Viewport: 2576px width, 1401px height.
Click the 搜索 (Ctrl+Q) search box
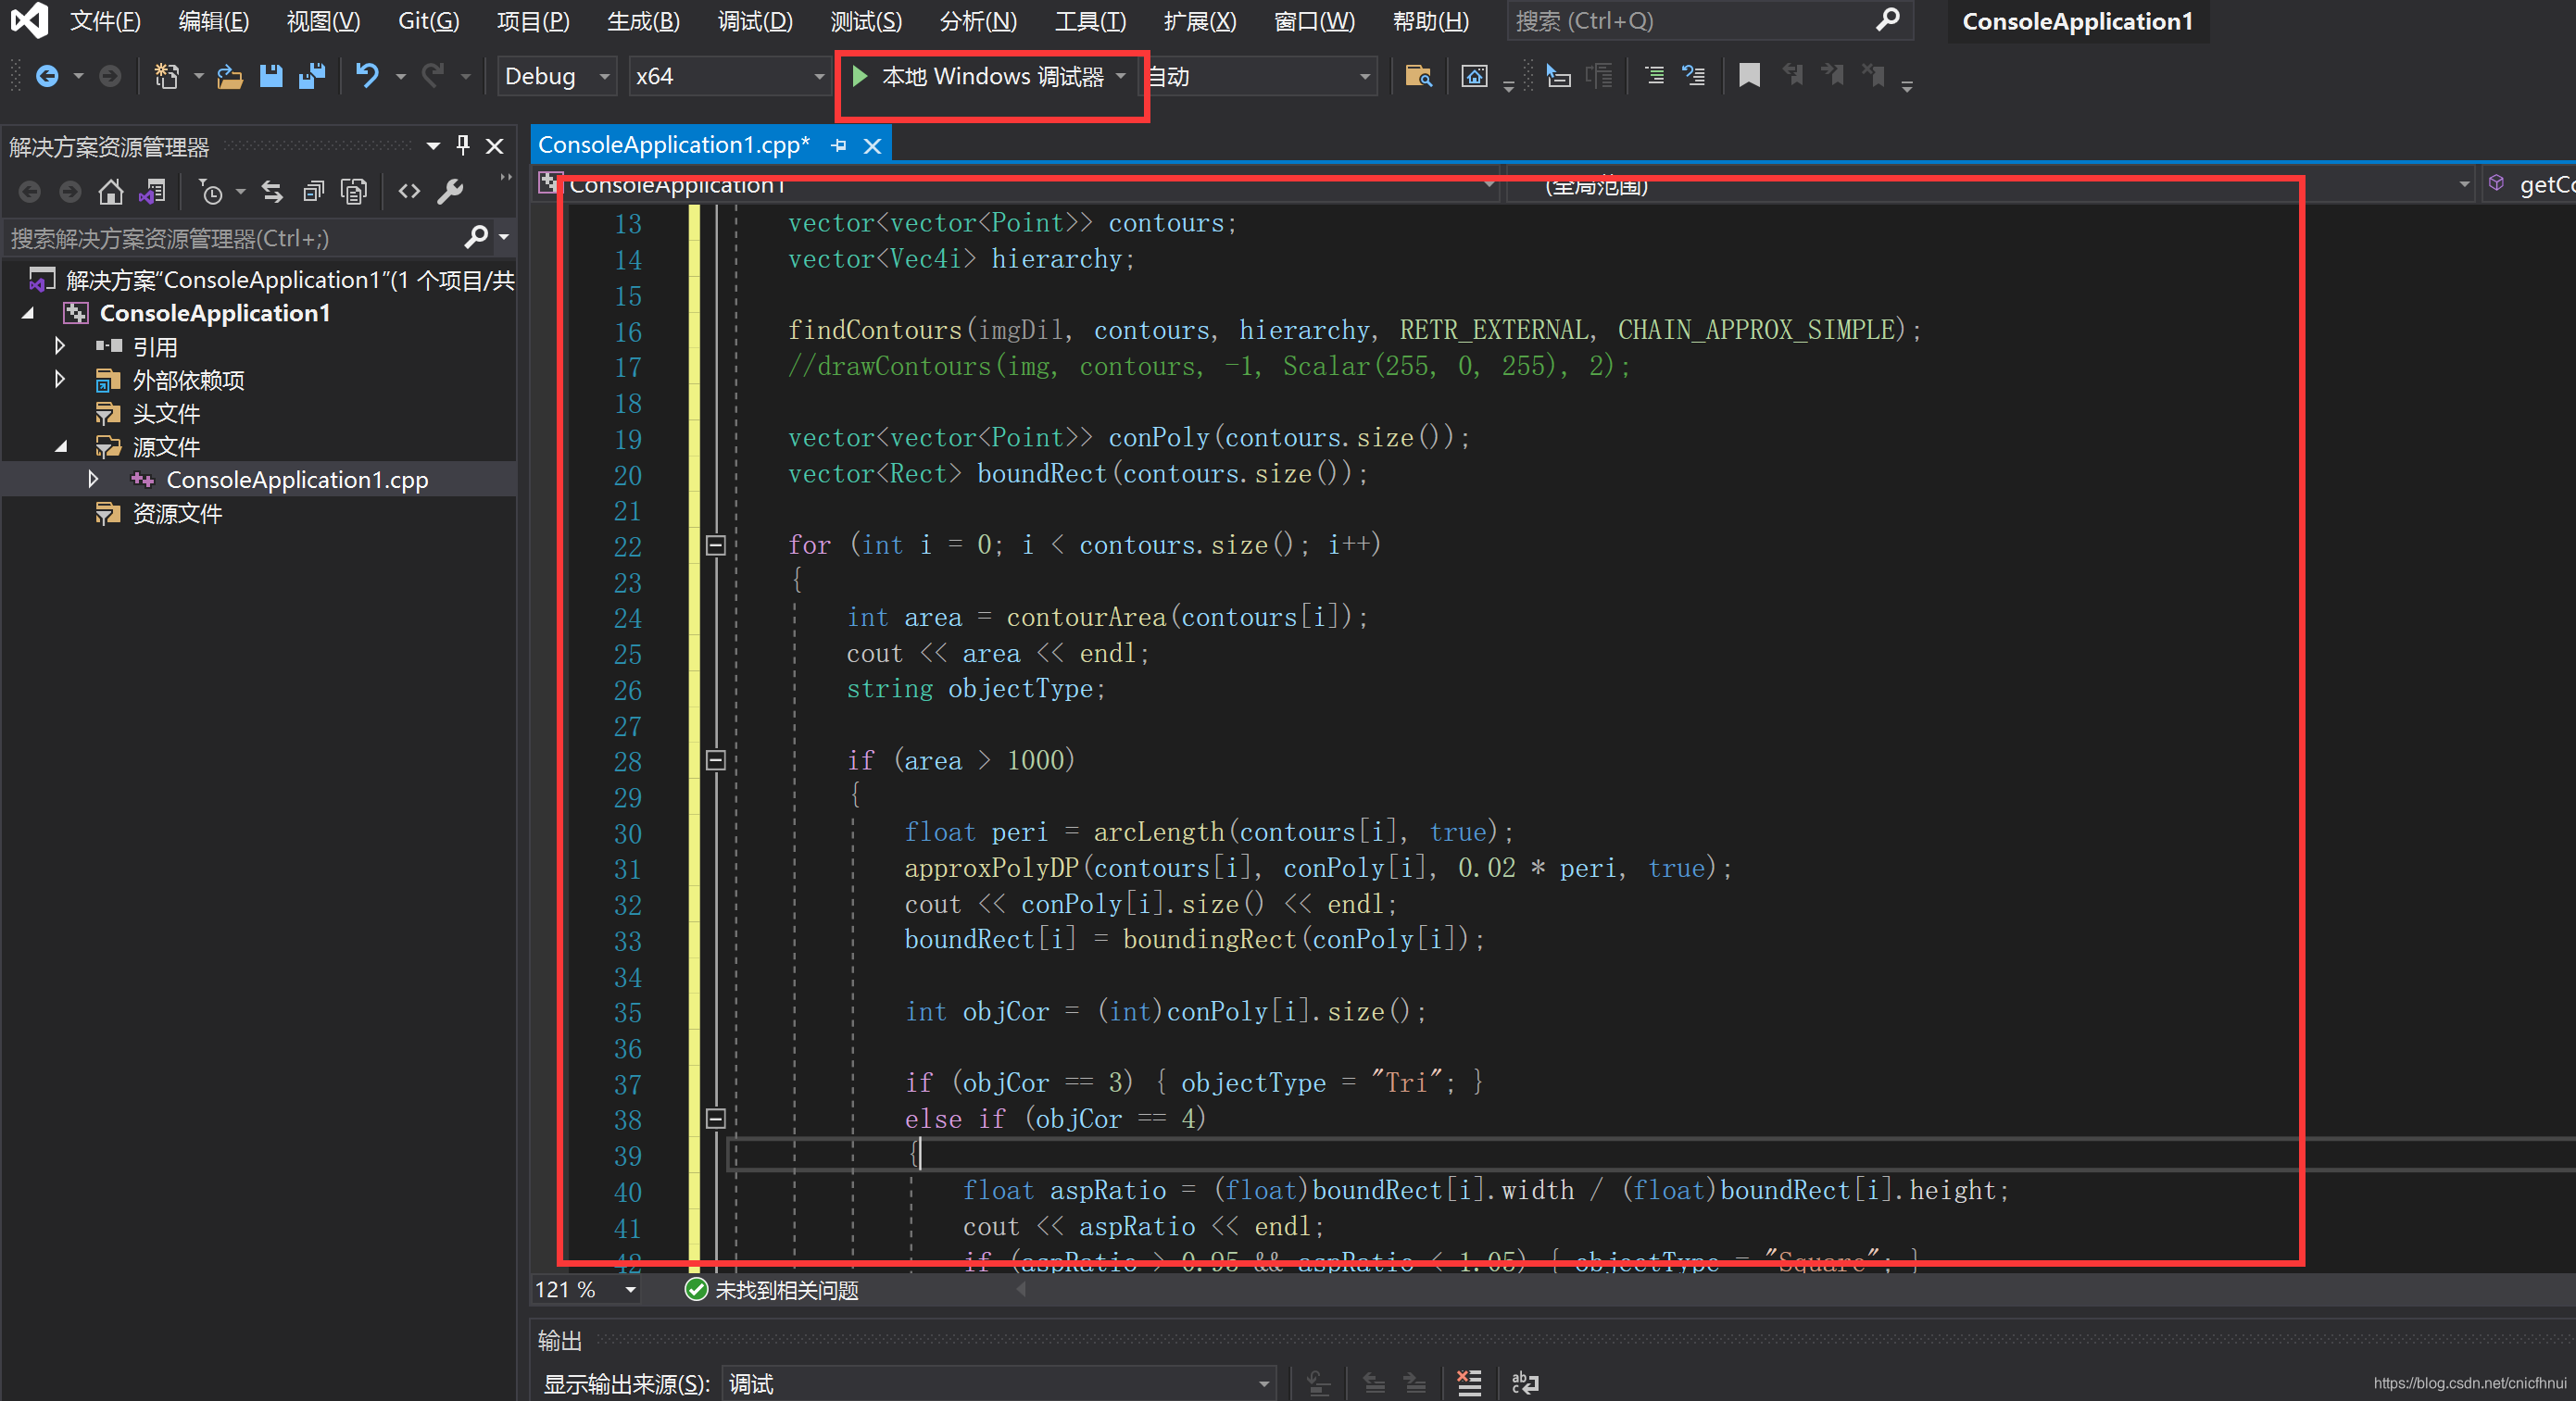coord(1709,21)
